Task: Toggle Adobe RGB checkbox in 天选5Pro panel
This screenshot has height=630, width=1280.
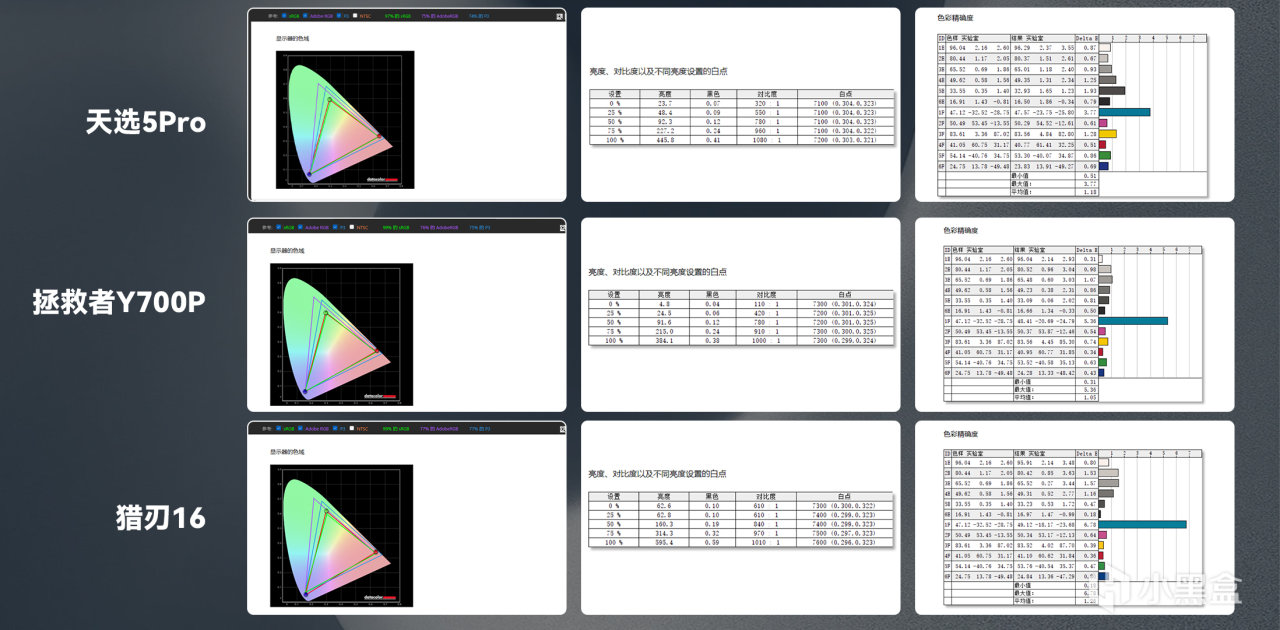Action: (x=305, y=15)
